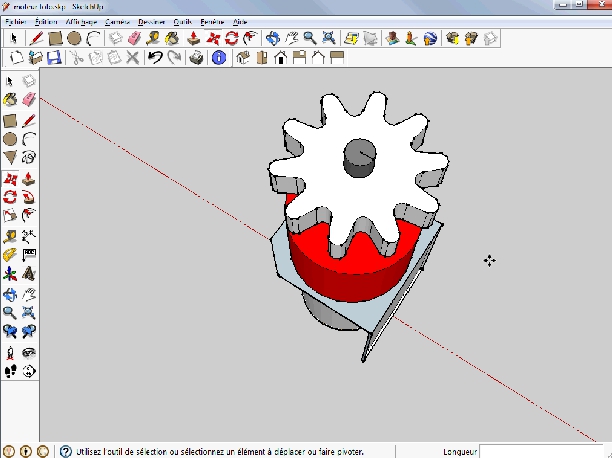This screenshot has width=612, height=458.
Task: Choose the Rotate tool in top toolbar
Action: 232,38
